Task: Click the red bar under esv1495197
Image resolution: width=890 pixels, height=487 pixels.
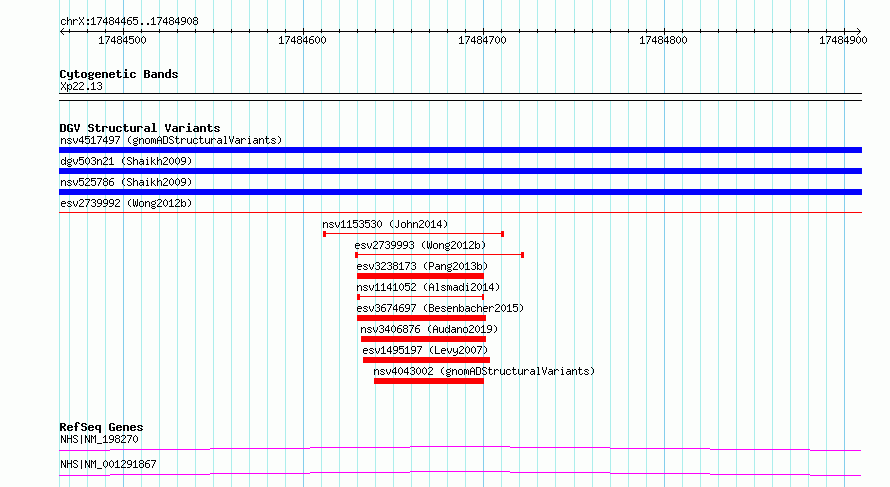Action: point(426,360)
